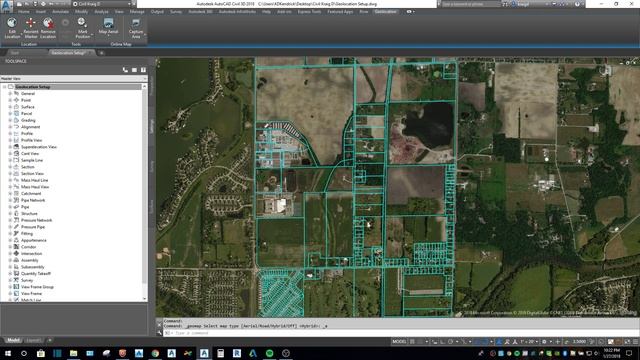Select Mass Haul Line tree item
The width and height of the screenshot is (640, 360).
[x=34, y=180]
